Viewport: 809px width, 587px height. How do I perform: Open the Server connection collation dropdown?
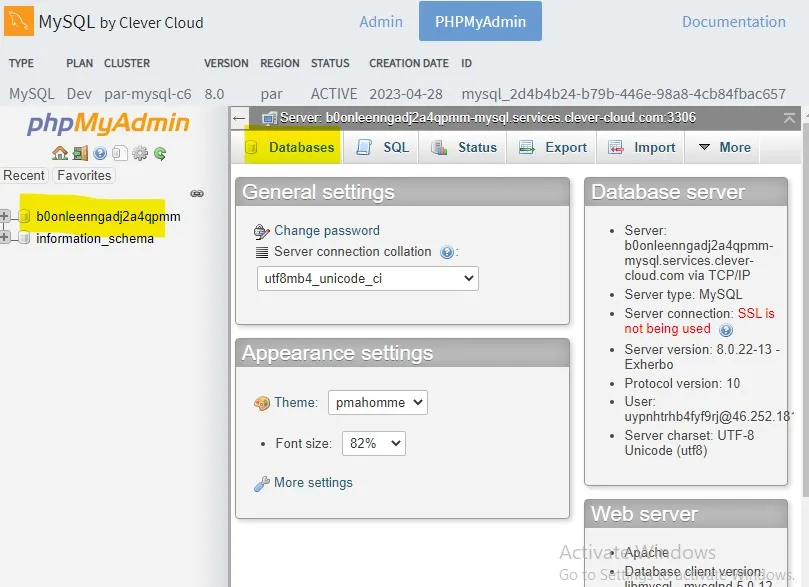(x=368, y=279)
